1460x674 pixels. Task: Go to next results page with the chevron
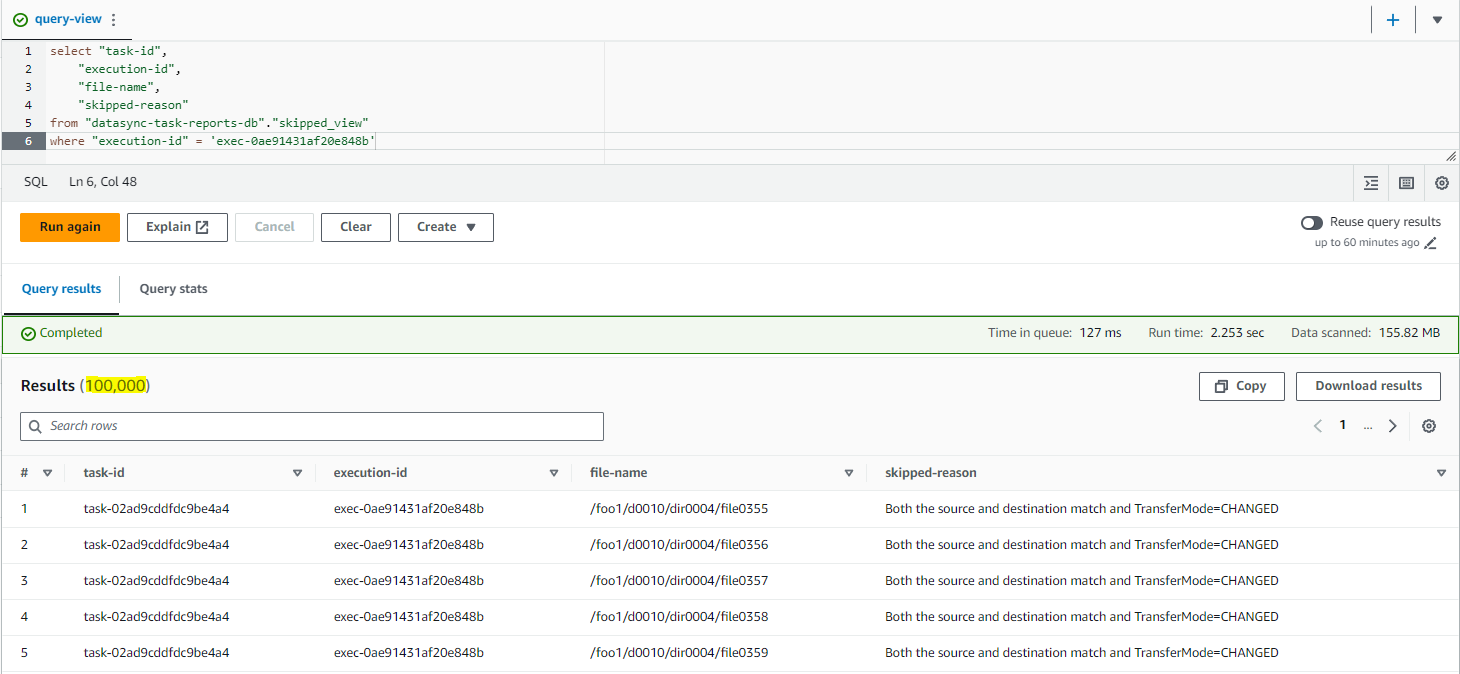(1393, 425)
